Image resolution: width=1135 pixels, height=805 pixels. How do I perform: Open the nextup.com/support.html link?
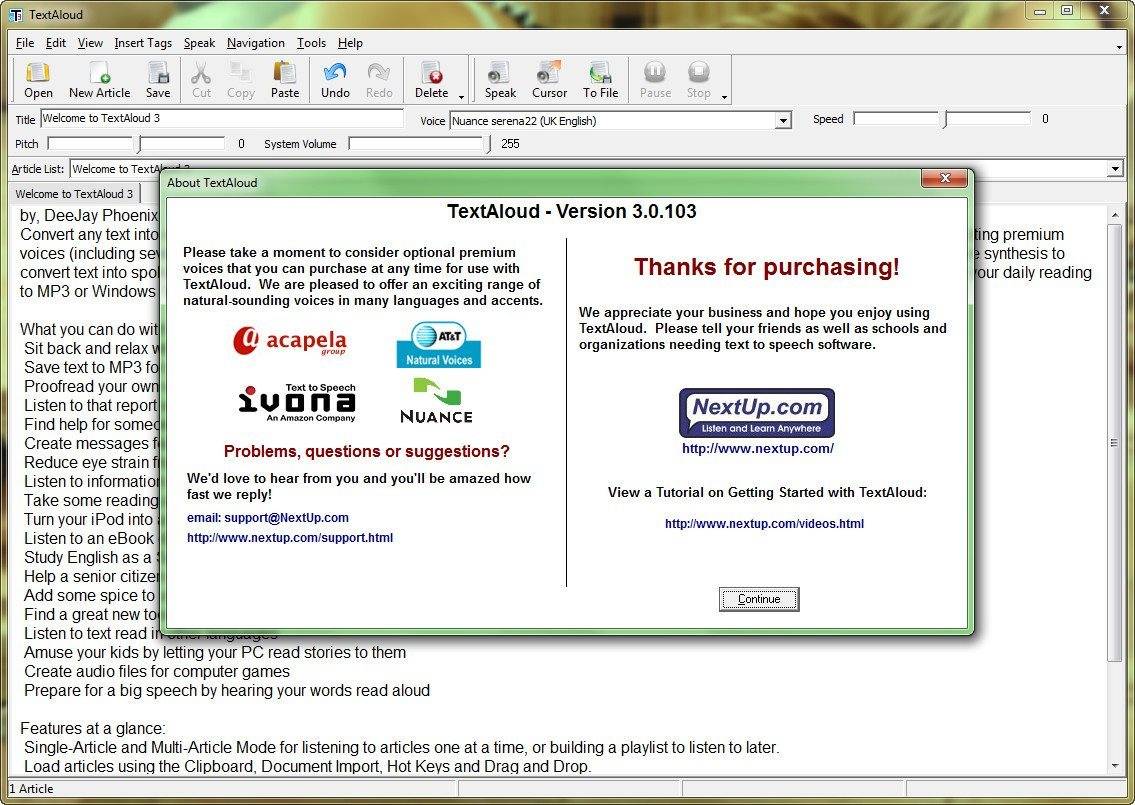pos(290,537)
